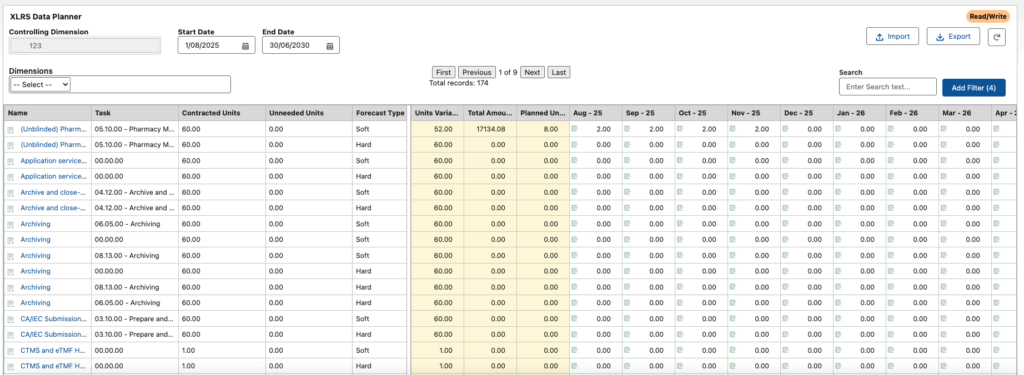Click row icon beside Hard CTMS and eTMF entry

tap(10, 366)
